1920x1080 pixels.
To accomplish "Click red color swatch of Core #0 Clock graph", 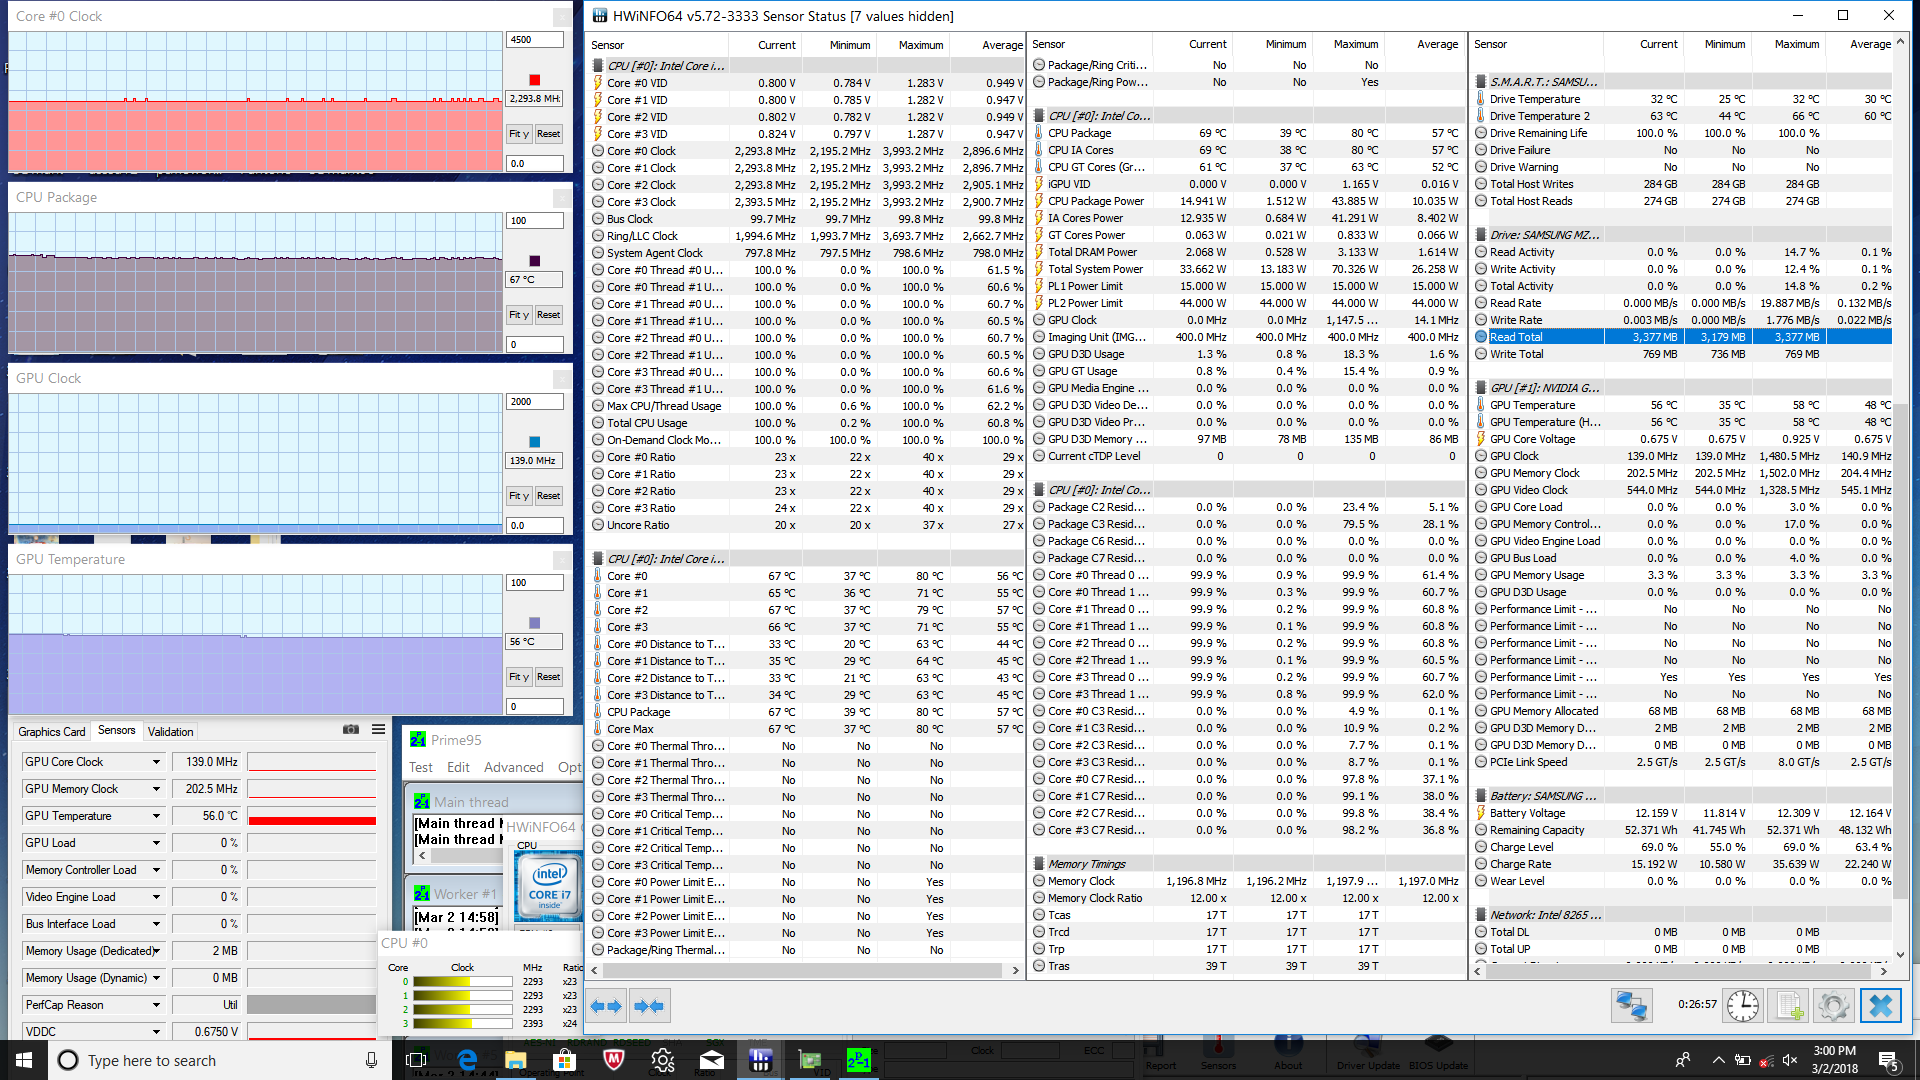I will [x=534, y=80].
